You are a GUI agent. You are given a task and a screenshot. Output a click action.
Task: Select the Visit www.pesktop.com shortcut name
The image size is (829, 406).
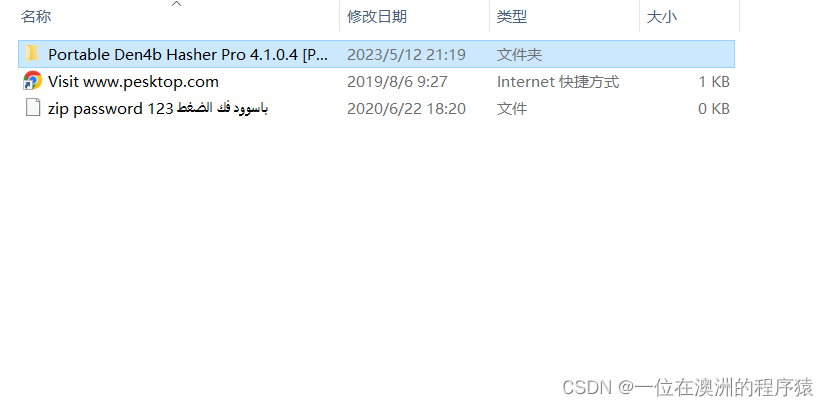[x=133, y=81]
